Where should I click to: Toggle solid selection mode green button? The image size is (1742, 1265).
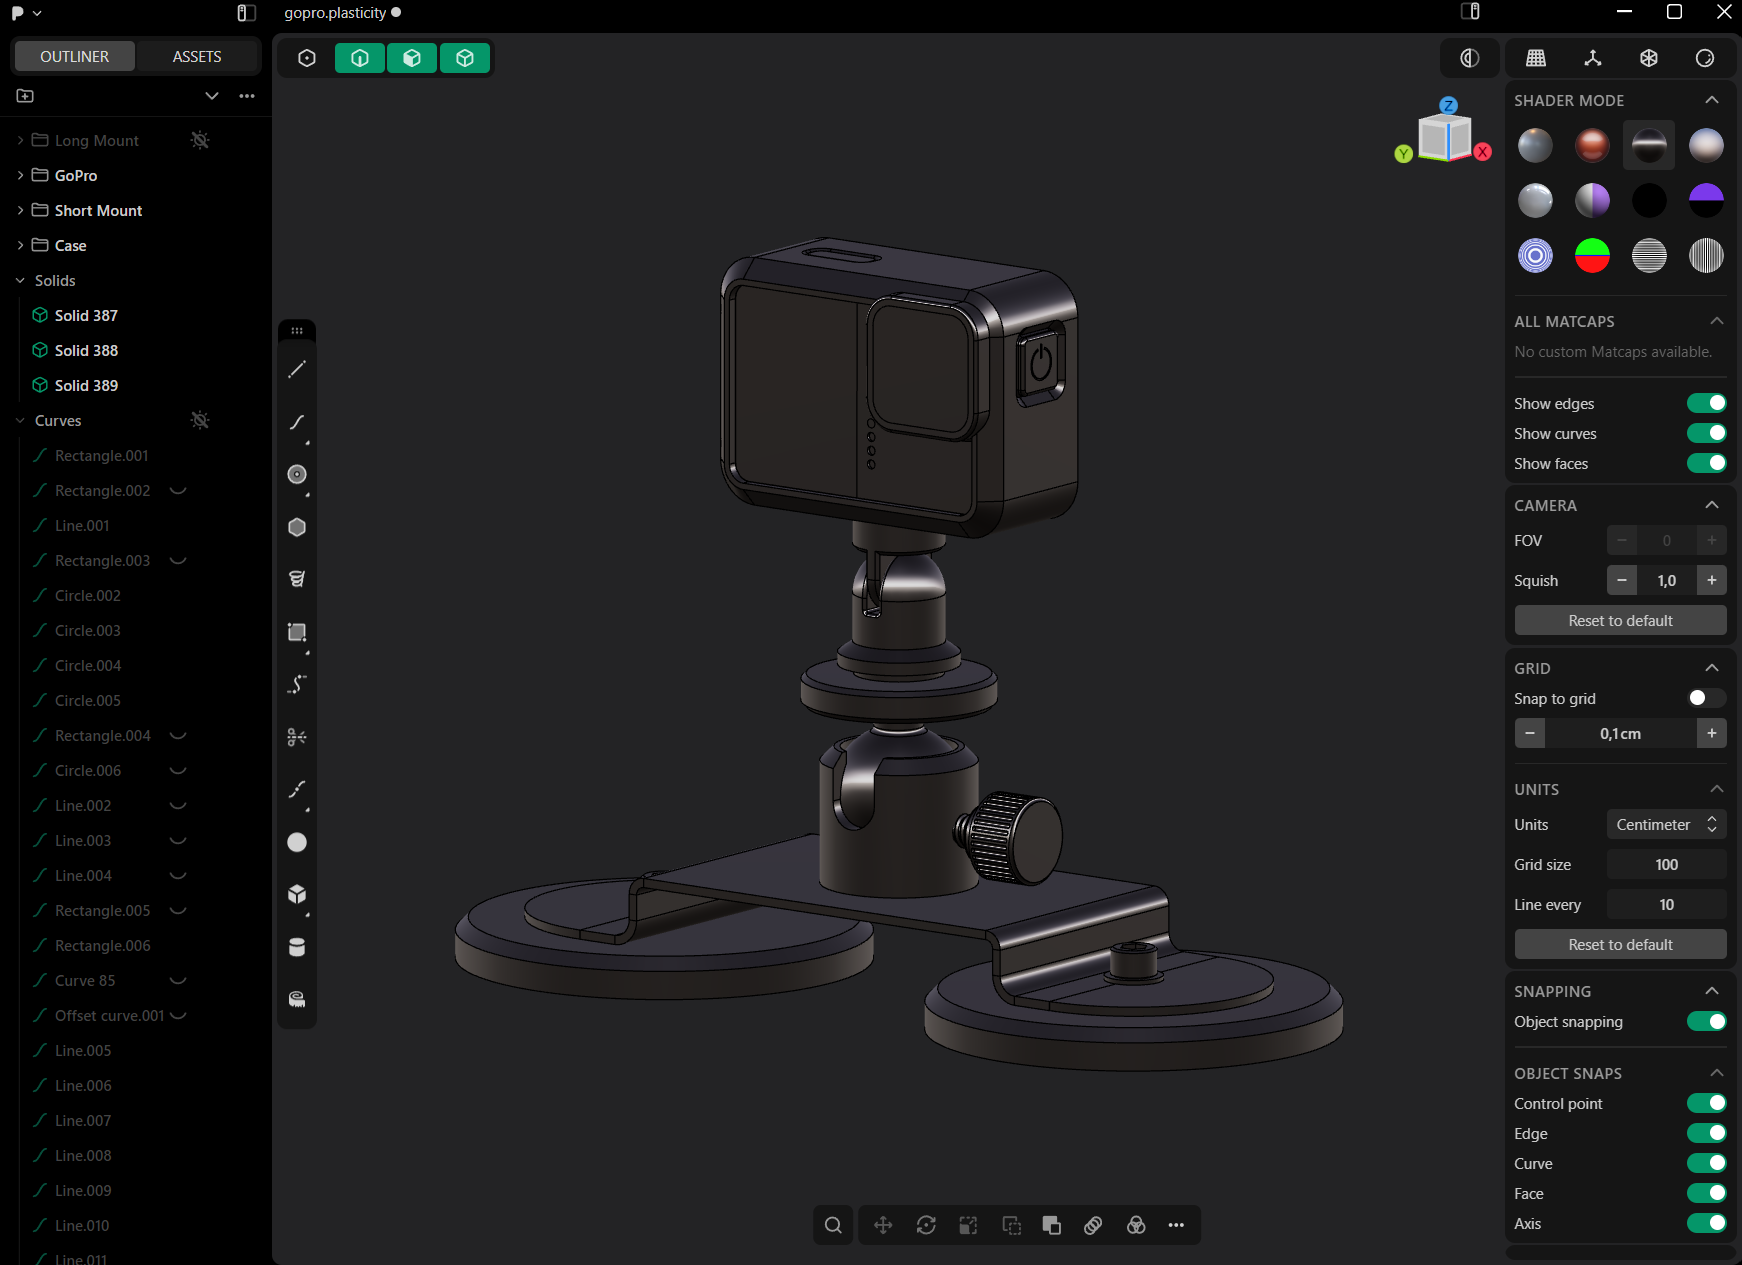(465, 58)
